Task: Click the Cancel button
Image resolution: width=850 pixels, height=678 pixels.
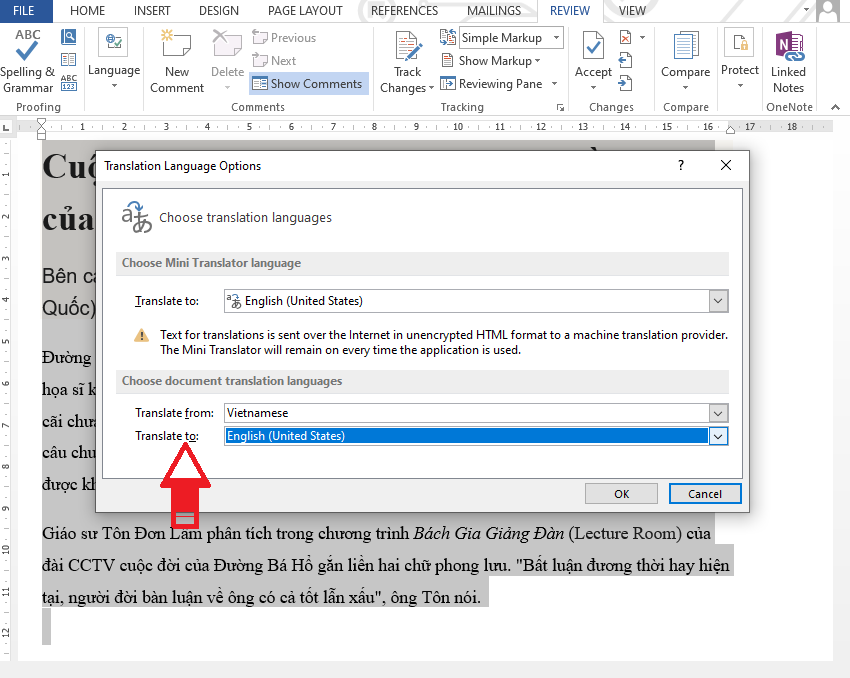Action: pyautogui.click(x=705, y=494)
